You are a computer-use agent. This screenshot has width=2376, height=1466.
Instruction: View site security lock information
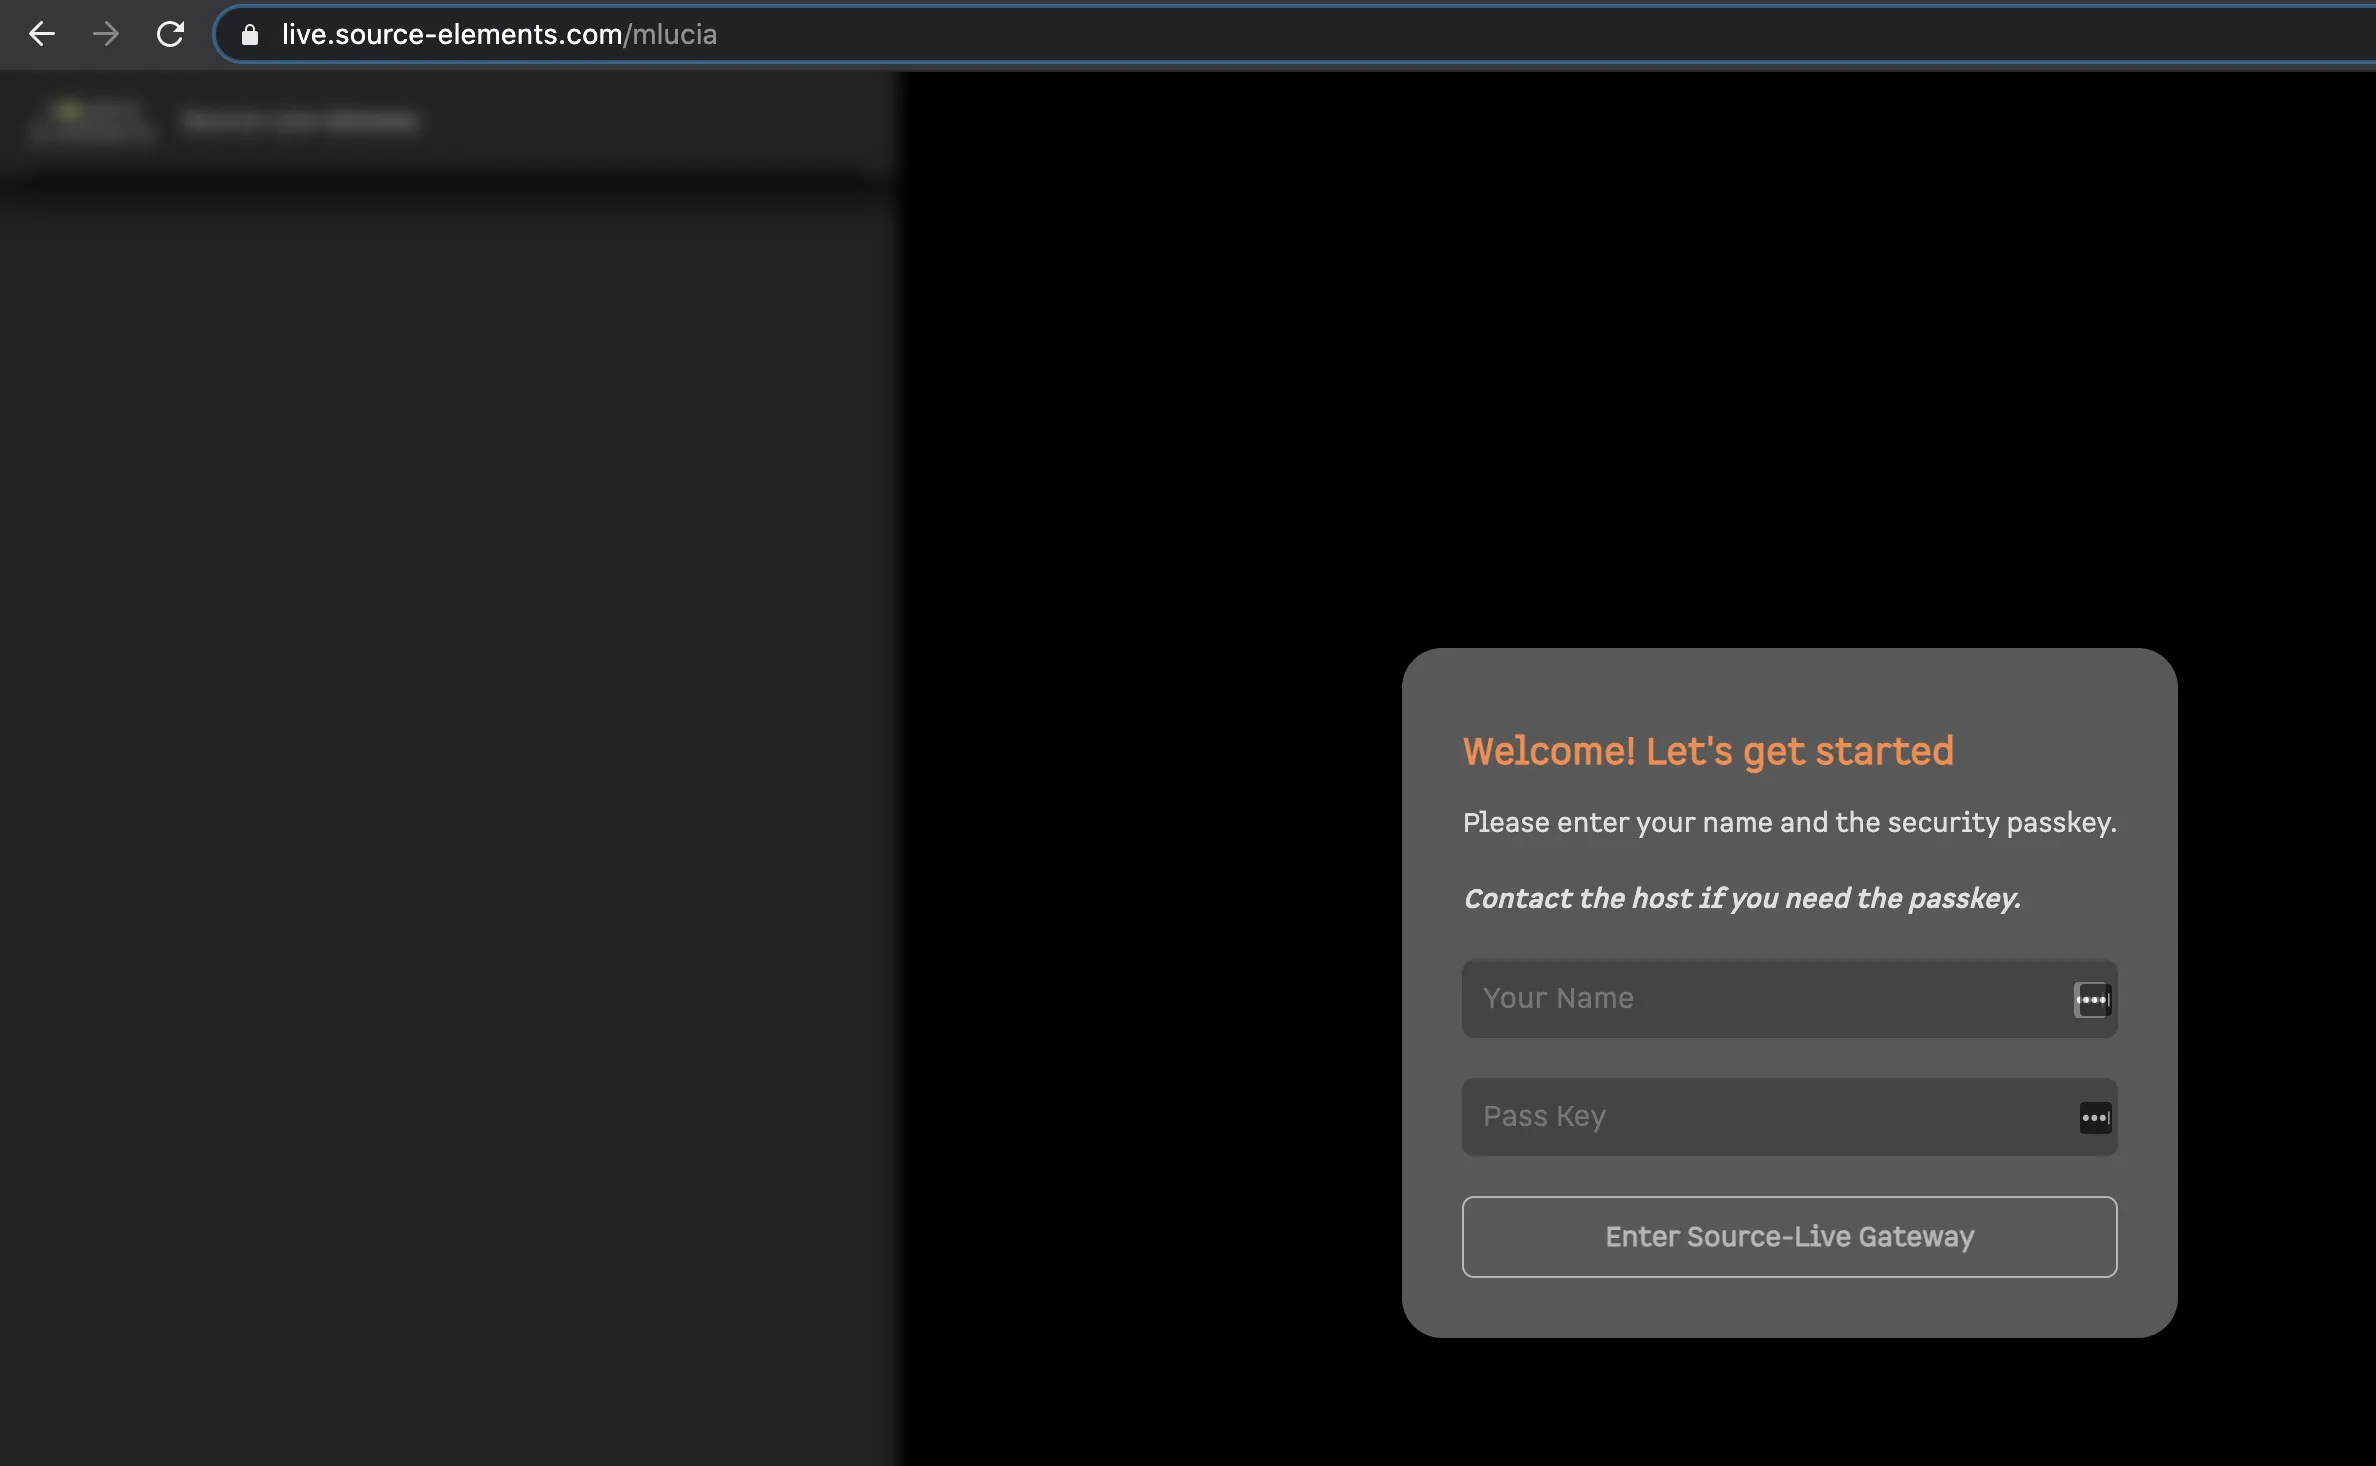250,35
